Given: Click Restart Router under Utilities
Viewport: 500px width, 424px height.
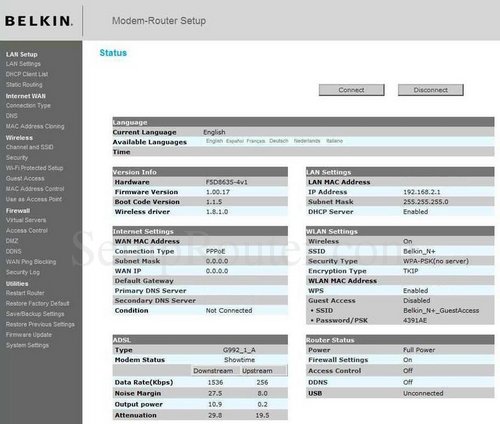Looking at the screenshot, I should [25, 293].
